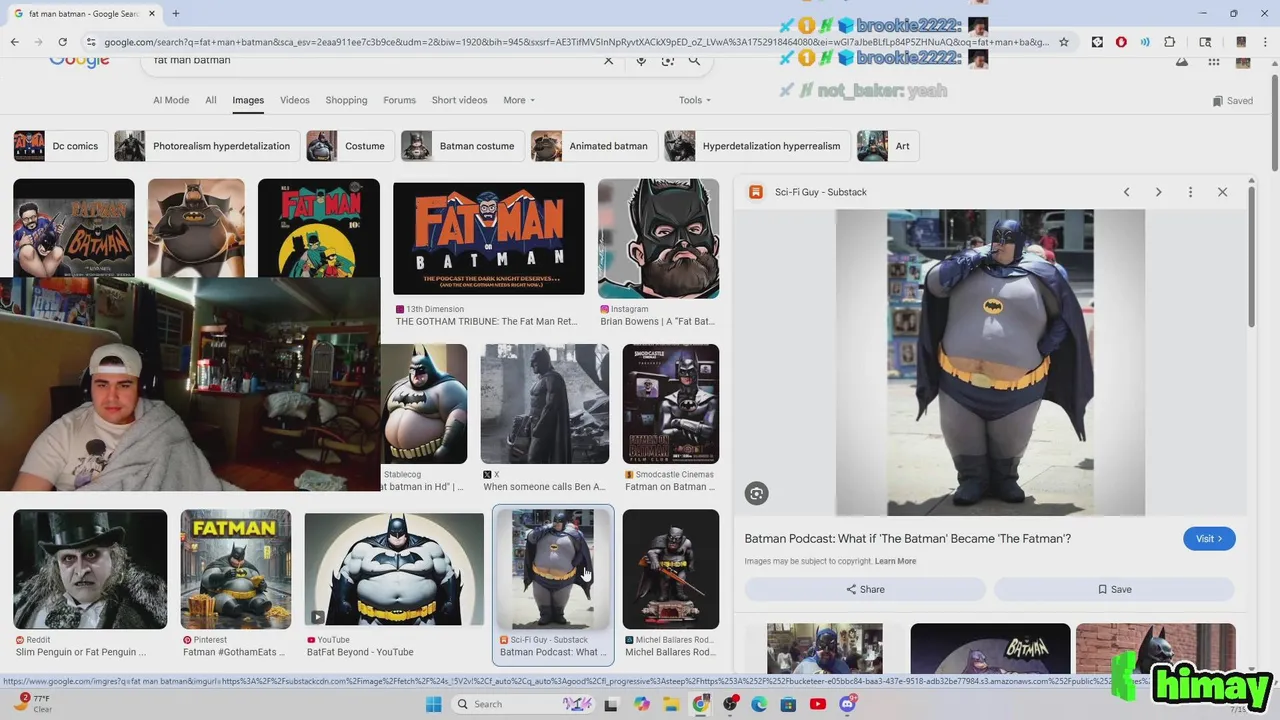The height and width of the screenshot is (720, 1280).
Task: Open the Brian Bowens Instagram thumbnail
Action: pyautogui.click(x=658, y=238)
